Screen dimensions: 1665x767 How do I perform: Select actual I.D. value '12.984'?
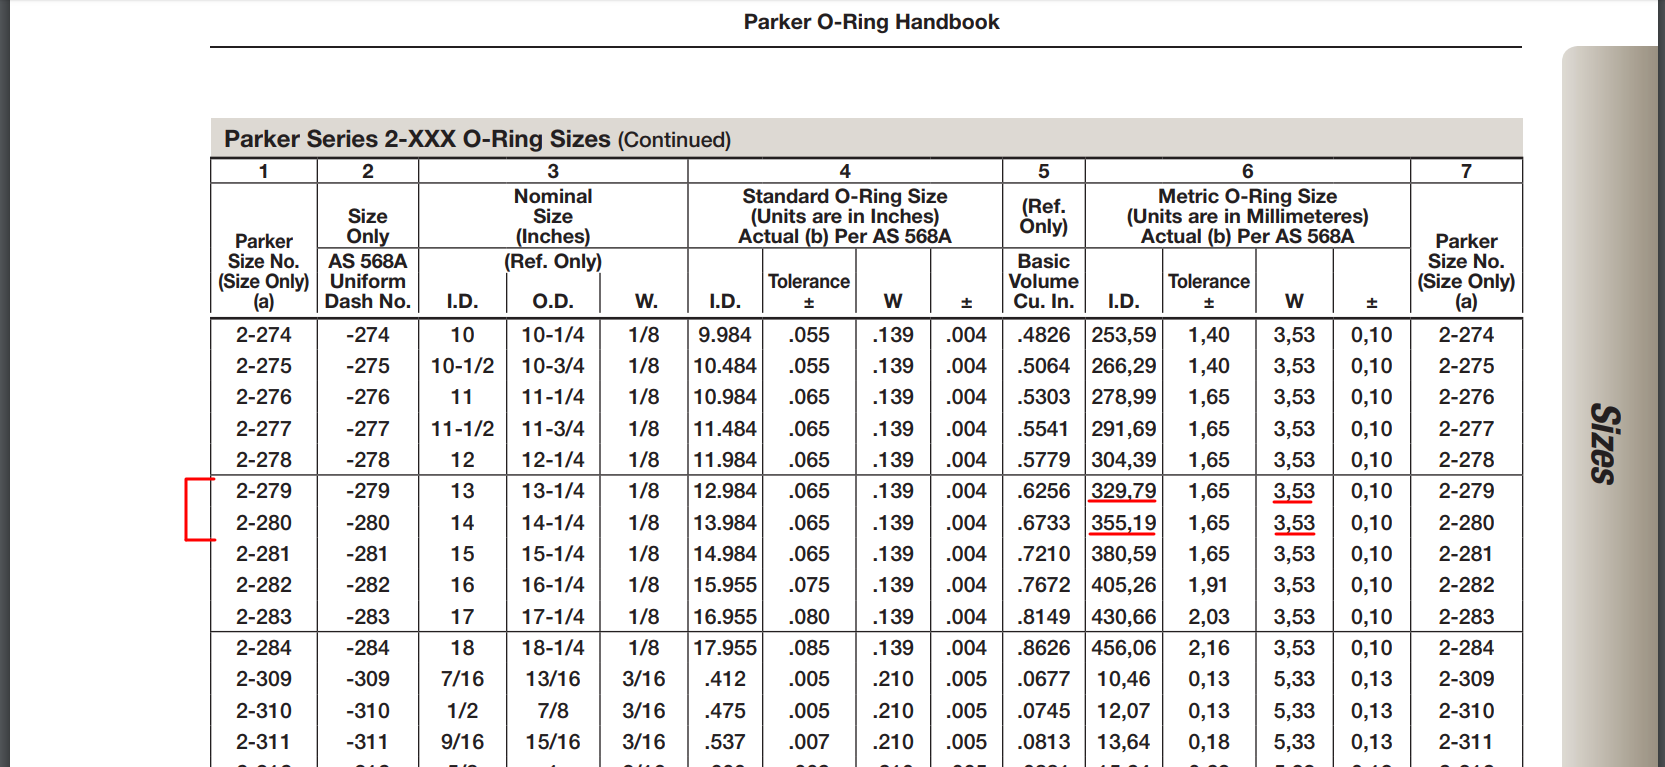click(725, 491)
